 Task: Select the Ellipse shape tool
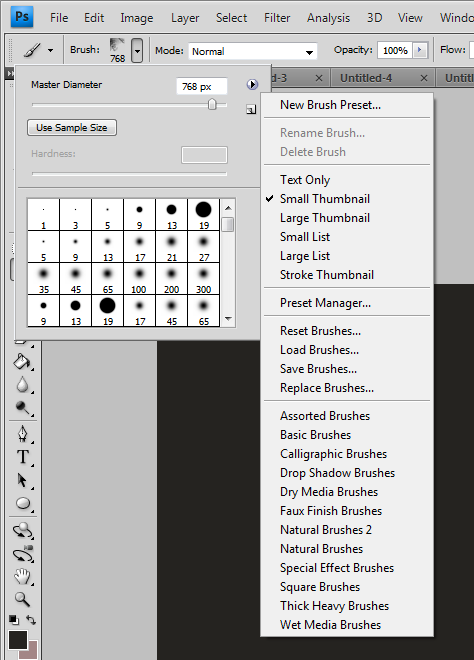tap(23, 503)
